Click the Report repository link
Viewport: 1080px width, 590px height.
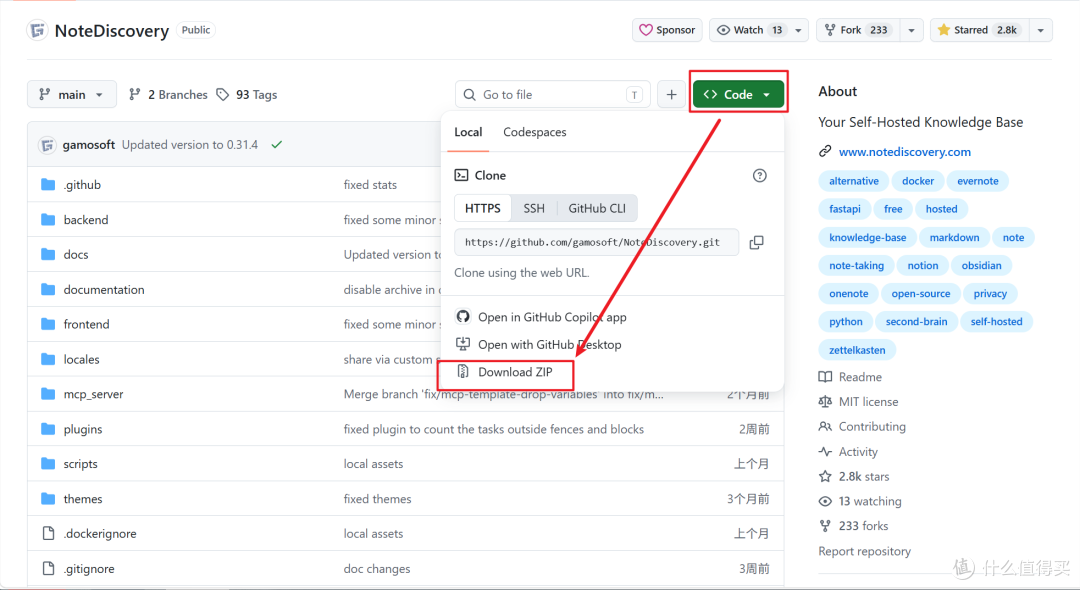[x=864, y=551]
